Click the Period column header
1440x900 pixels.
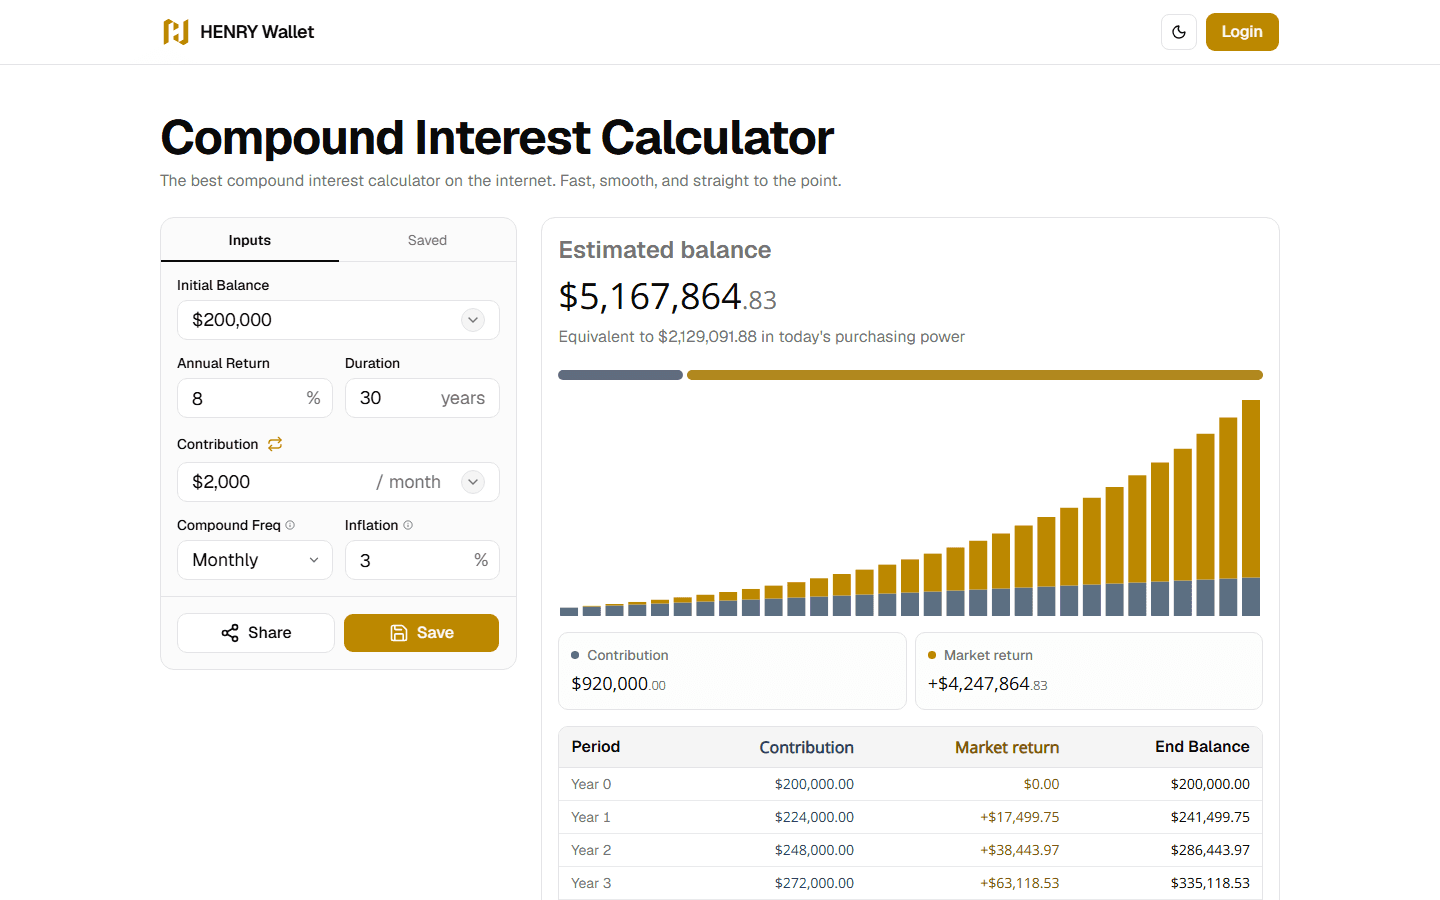point(596,747)
